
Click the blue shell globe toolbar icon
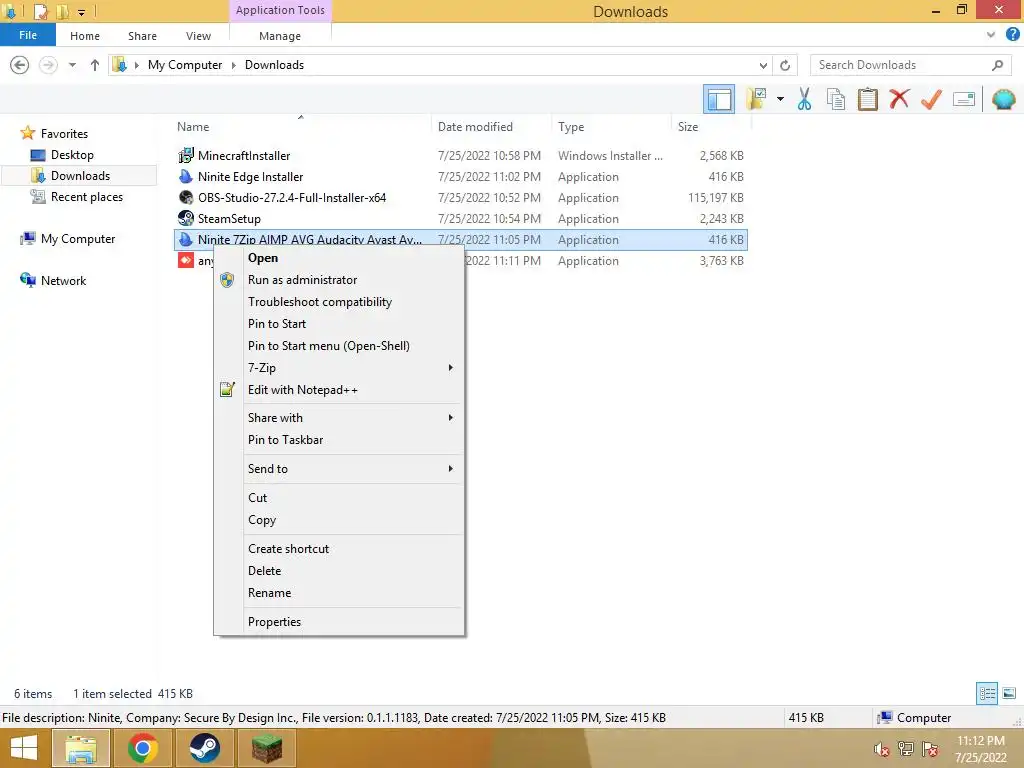click(1003, 99)
